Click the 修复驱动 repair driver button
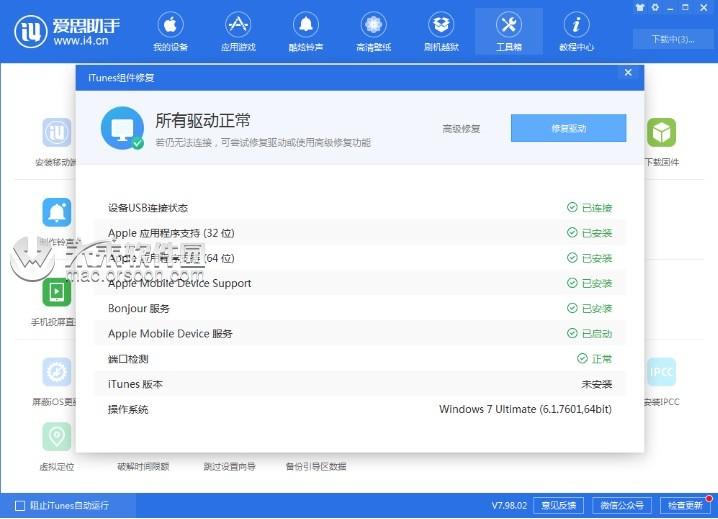This screenshot has height=519, width=718. pos(568,128)
